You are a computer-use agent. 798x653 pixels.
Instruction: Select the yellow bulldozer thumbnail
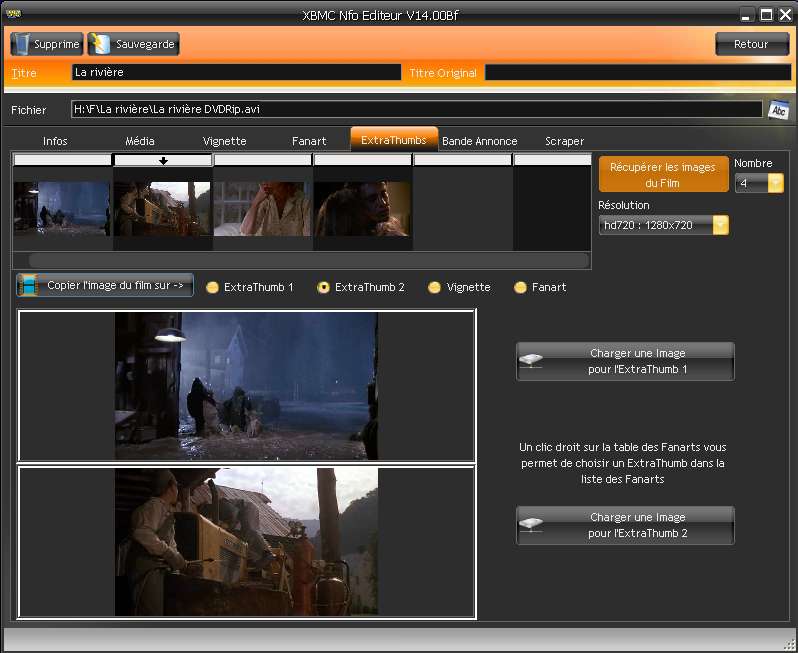click(162, 208)
